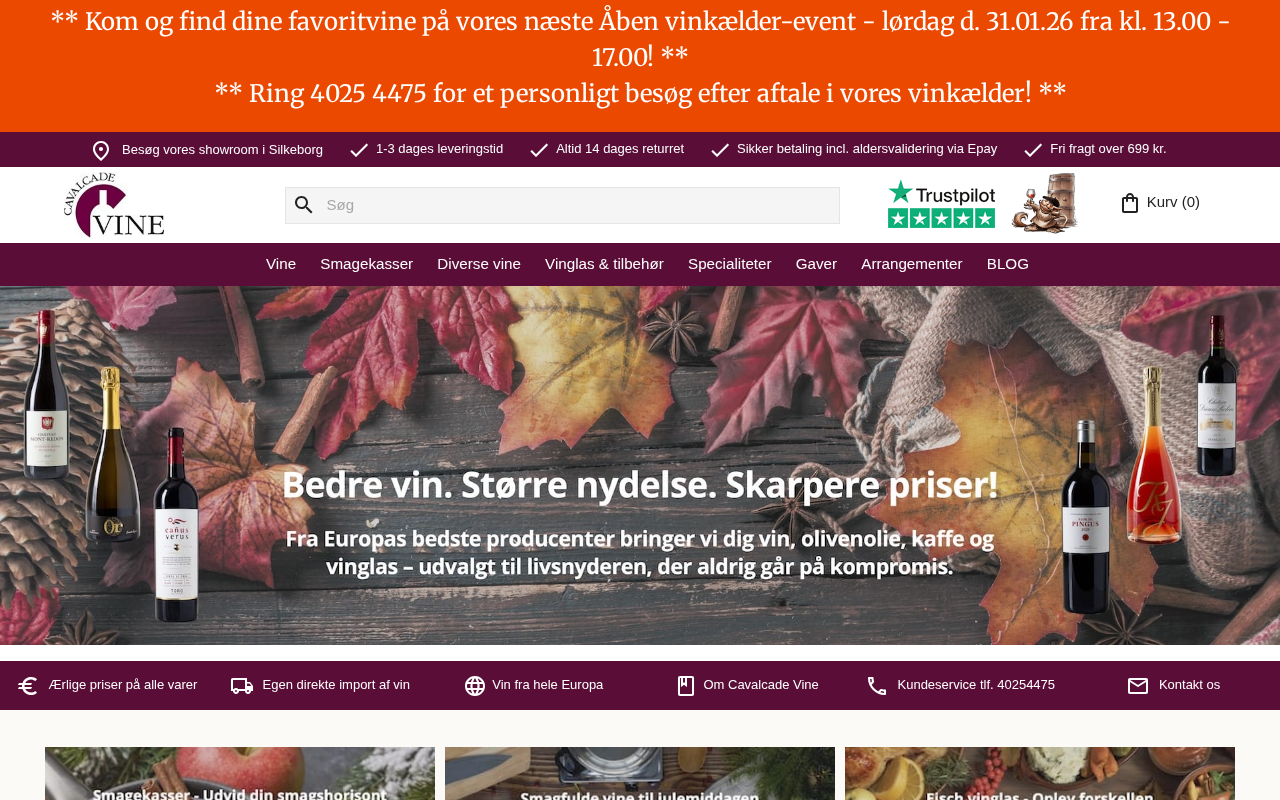The height and width of the screenshot is (800, 1280).
Task: Click the euro symbol icon
Action: 28,686
